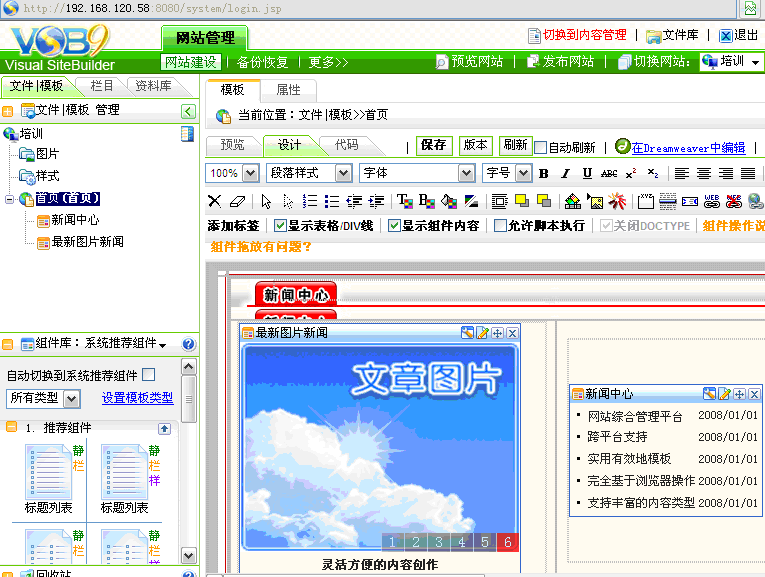Apply strikethrough ABC formatting

tap(609, 173)
